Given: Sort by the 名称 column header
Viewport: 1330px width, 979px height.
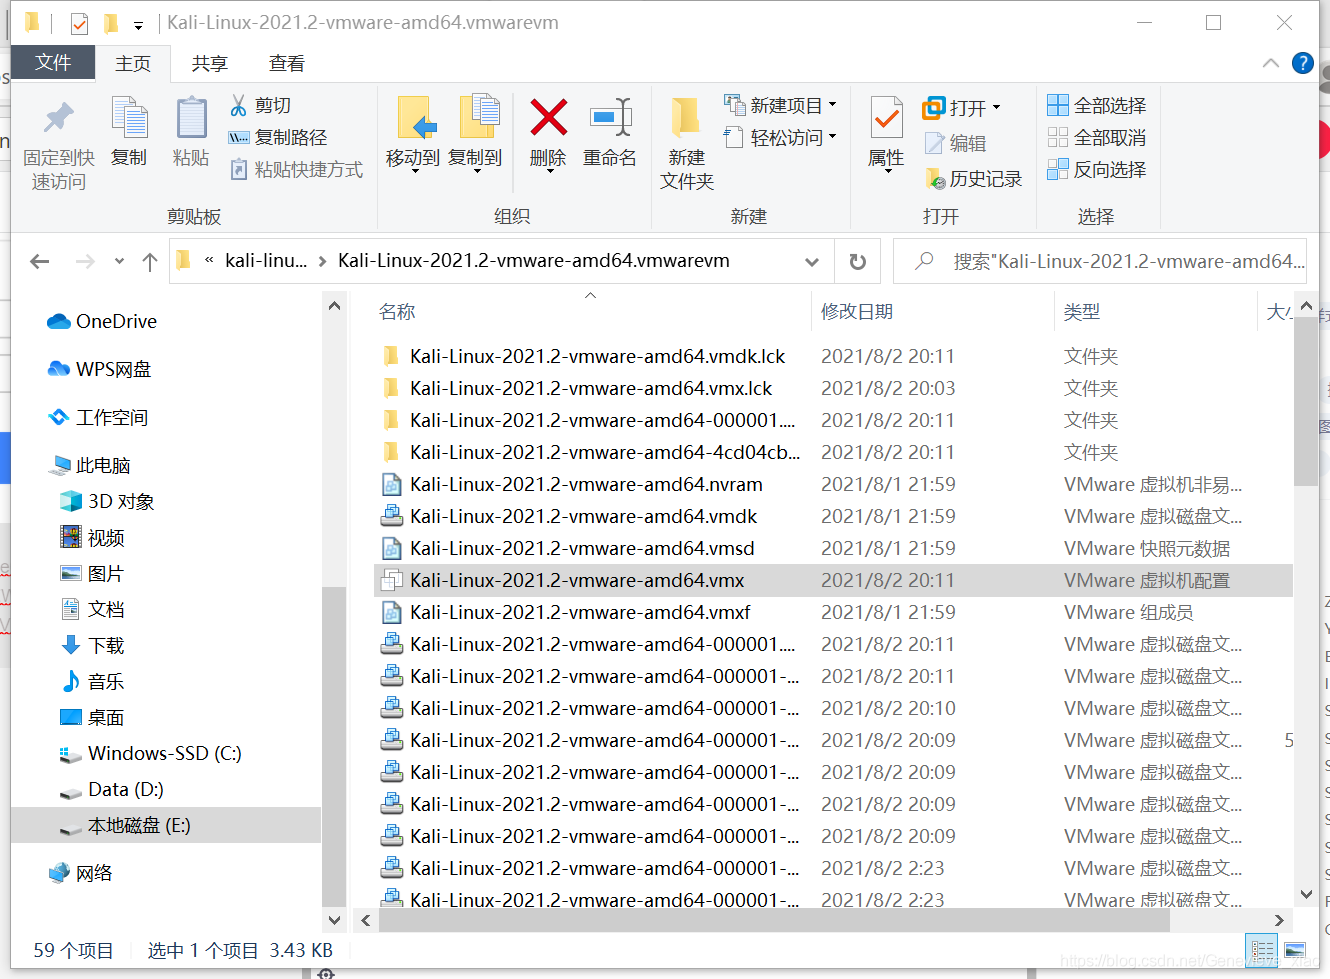Looking at the screenshot, I should (x=397, y=311).
